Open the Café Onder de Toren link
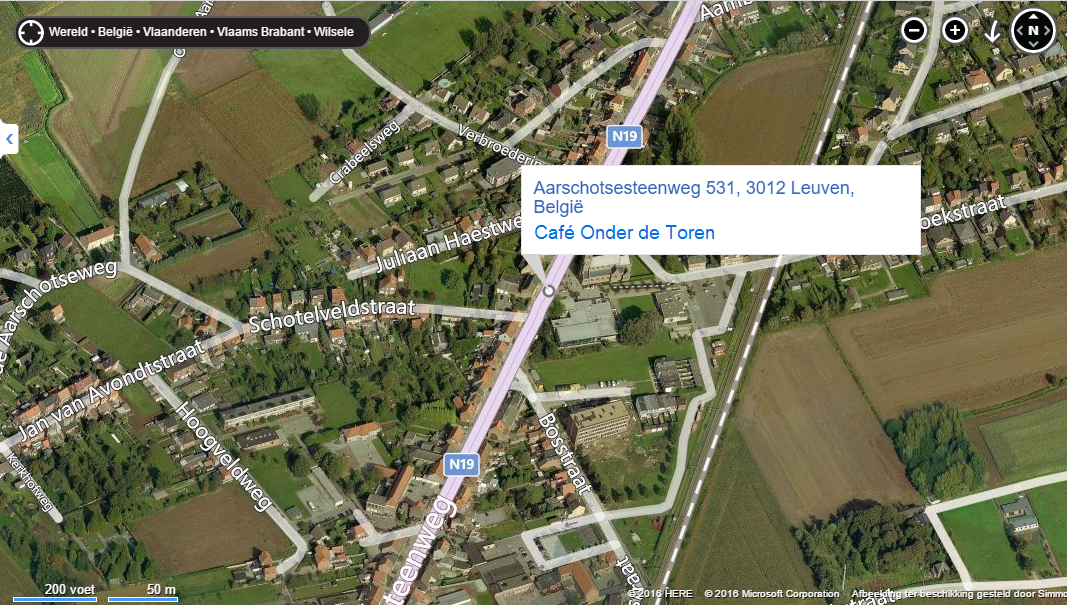Screen dimensions: 1067x605 pos(624,233)
